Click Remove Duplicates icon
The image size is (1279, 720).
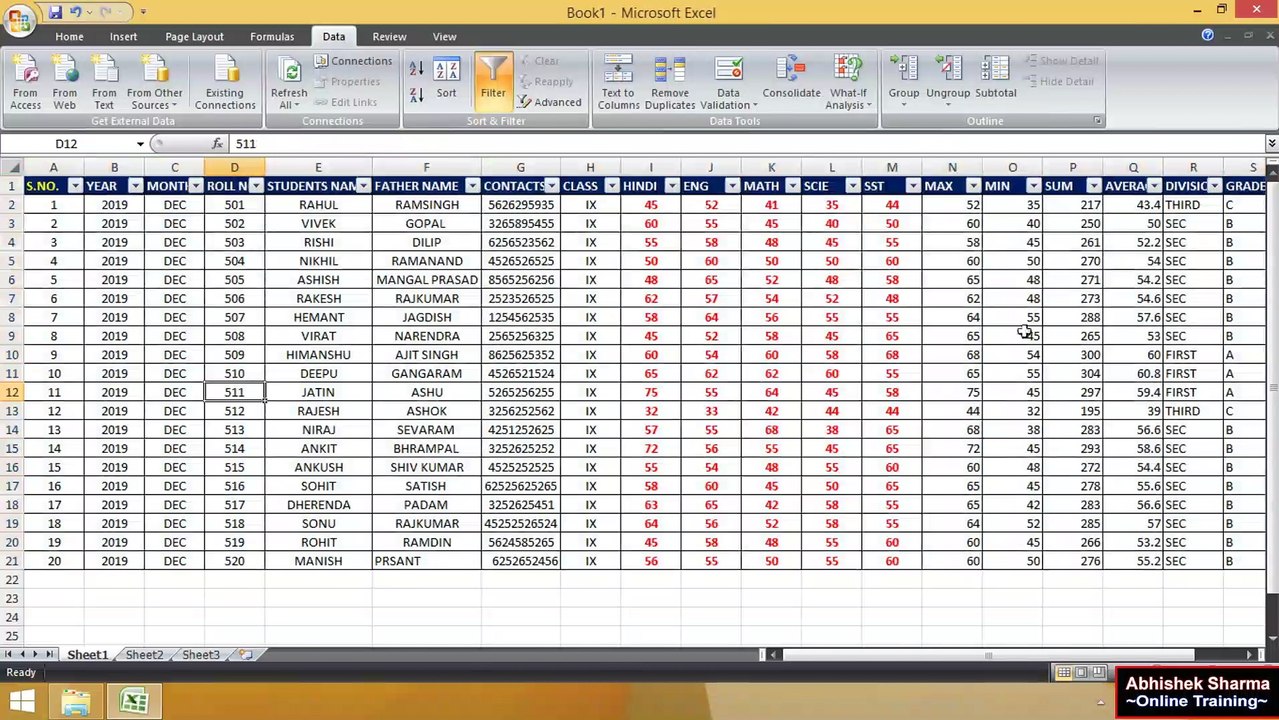(x=670, y=82)
